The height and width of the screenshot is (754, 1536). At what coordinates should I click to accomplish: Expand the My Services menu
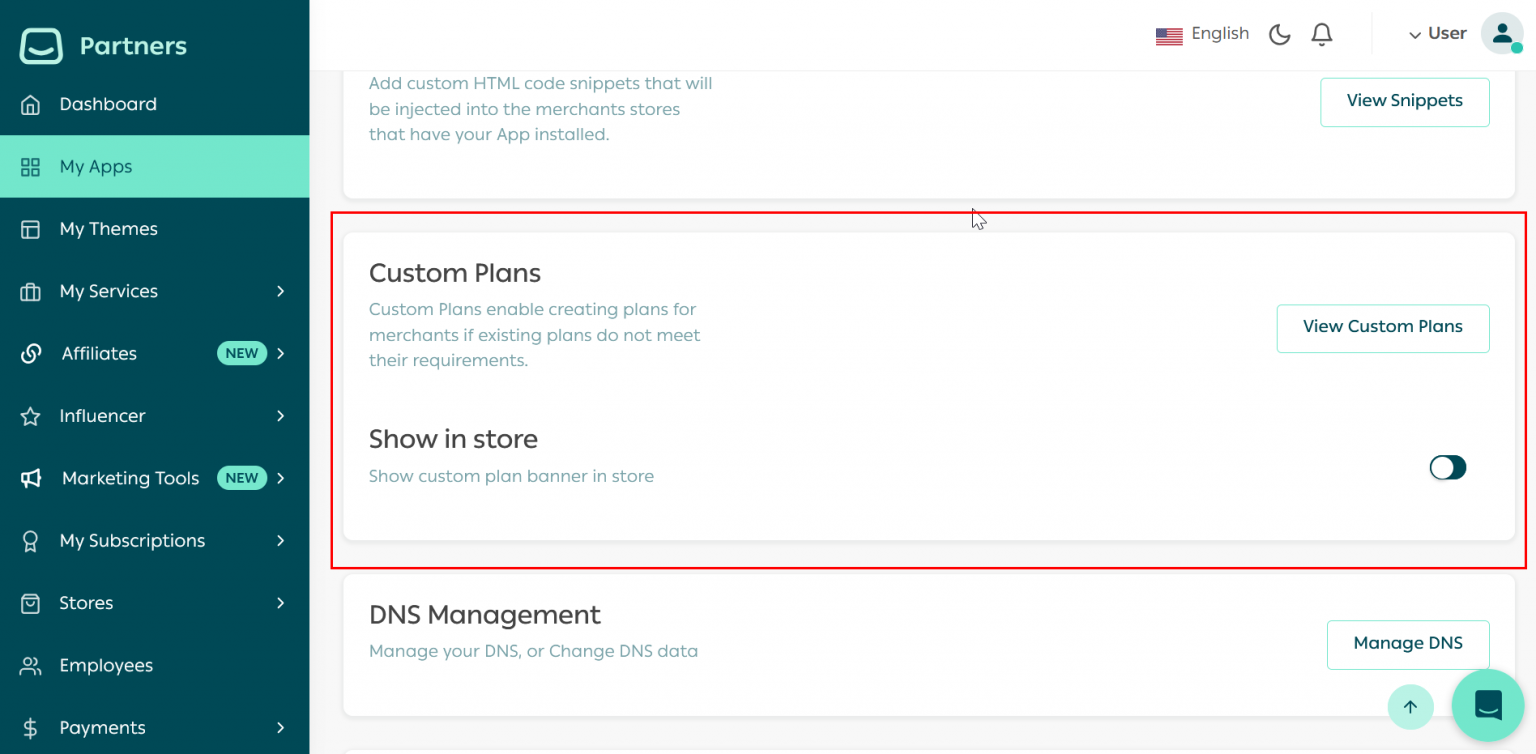click(110, 291)
